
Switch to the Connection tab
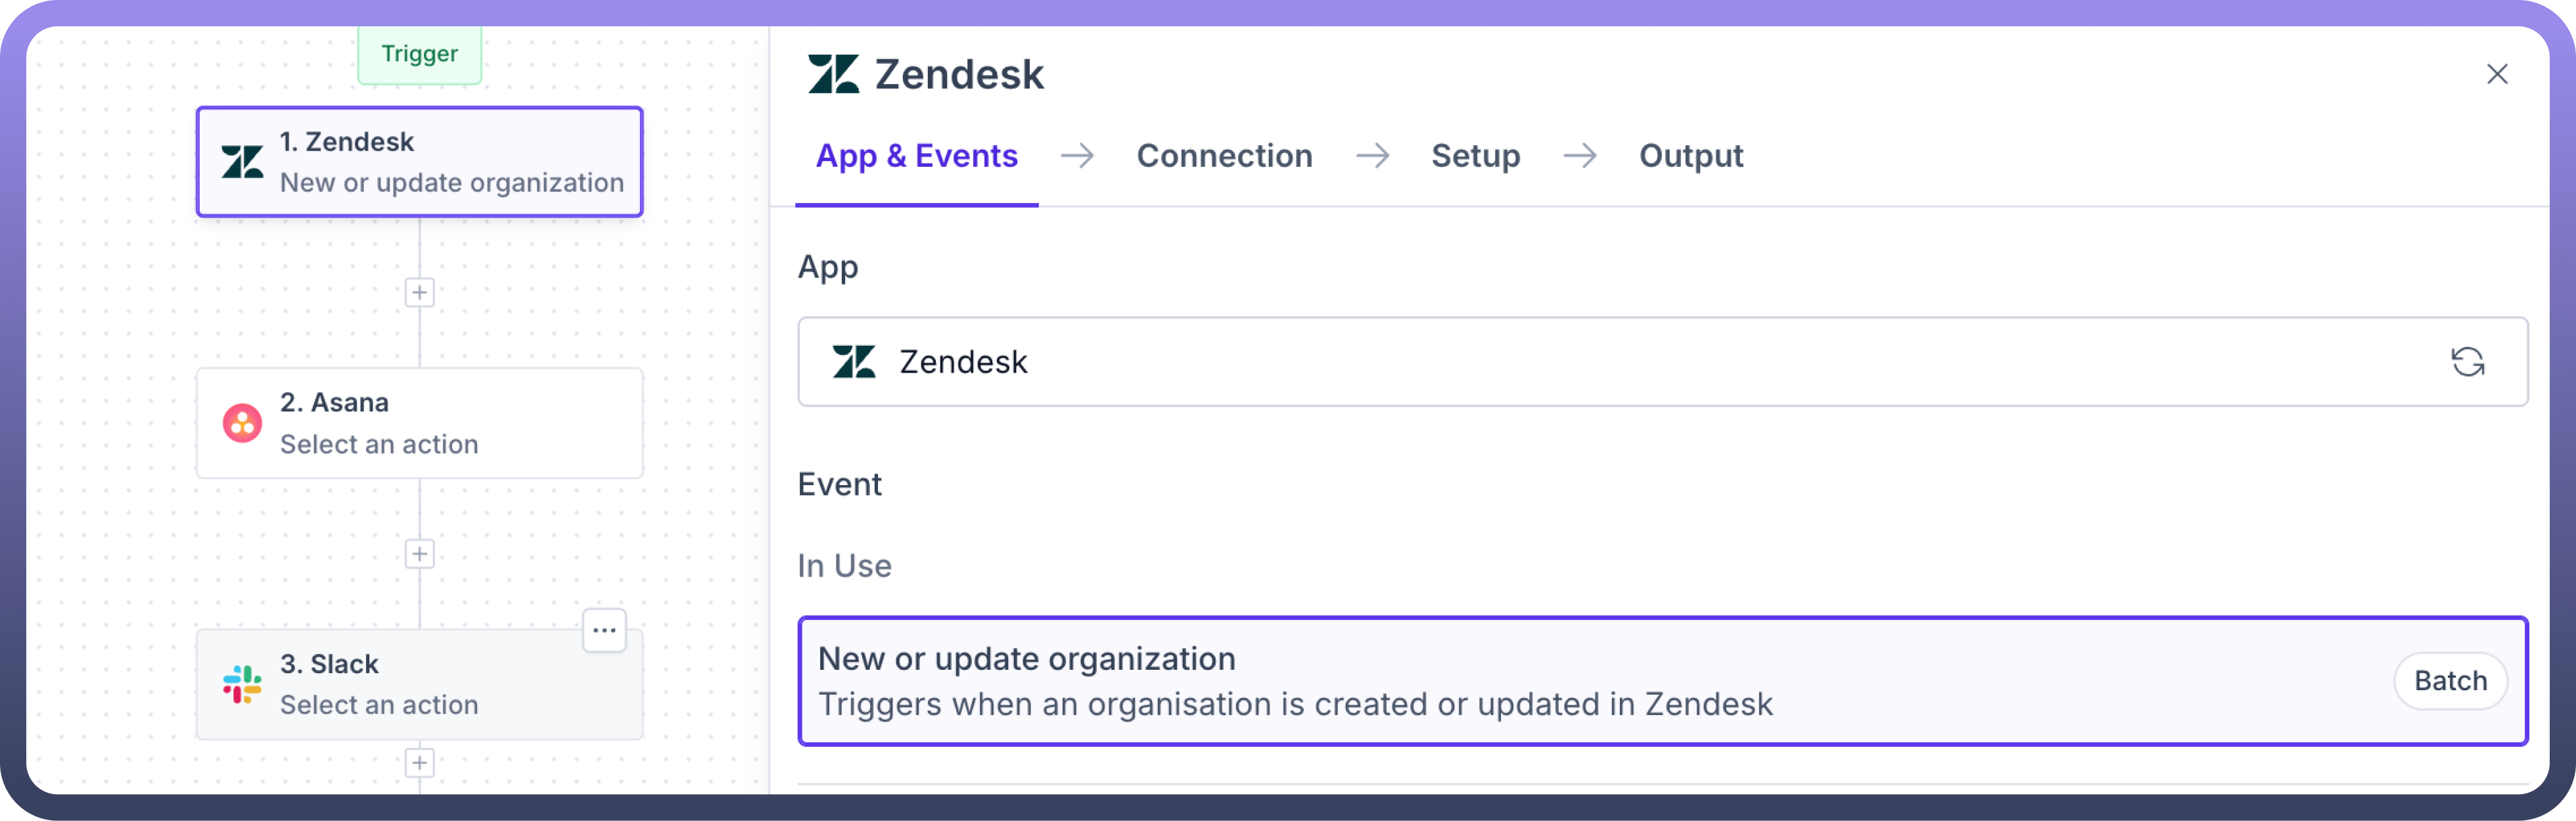point(1224,156)
